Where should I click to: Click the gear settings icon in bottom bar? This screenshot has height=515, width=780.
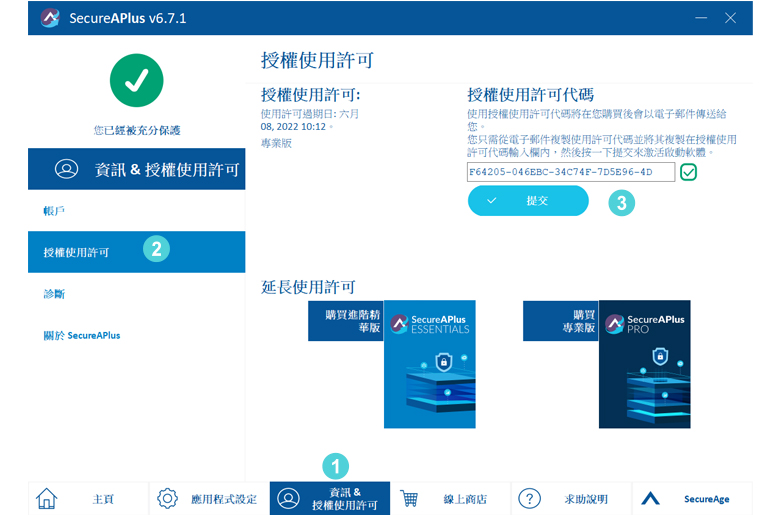click(167, 498)
